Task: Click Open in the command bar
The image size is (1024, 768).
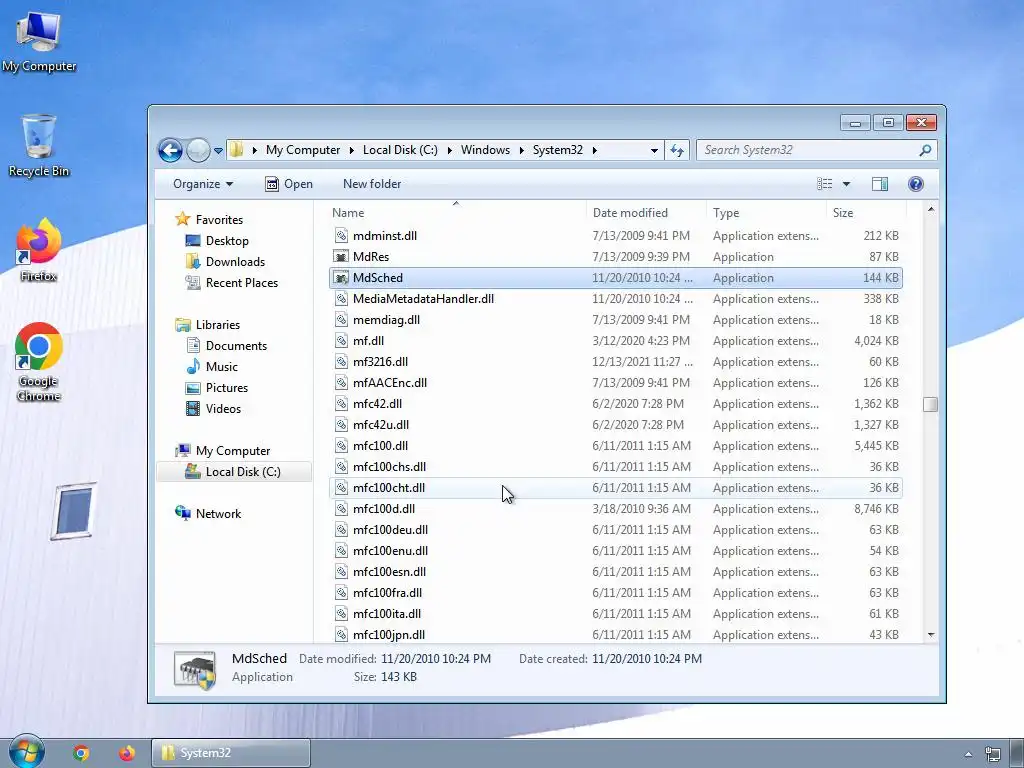Action: 289,184
